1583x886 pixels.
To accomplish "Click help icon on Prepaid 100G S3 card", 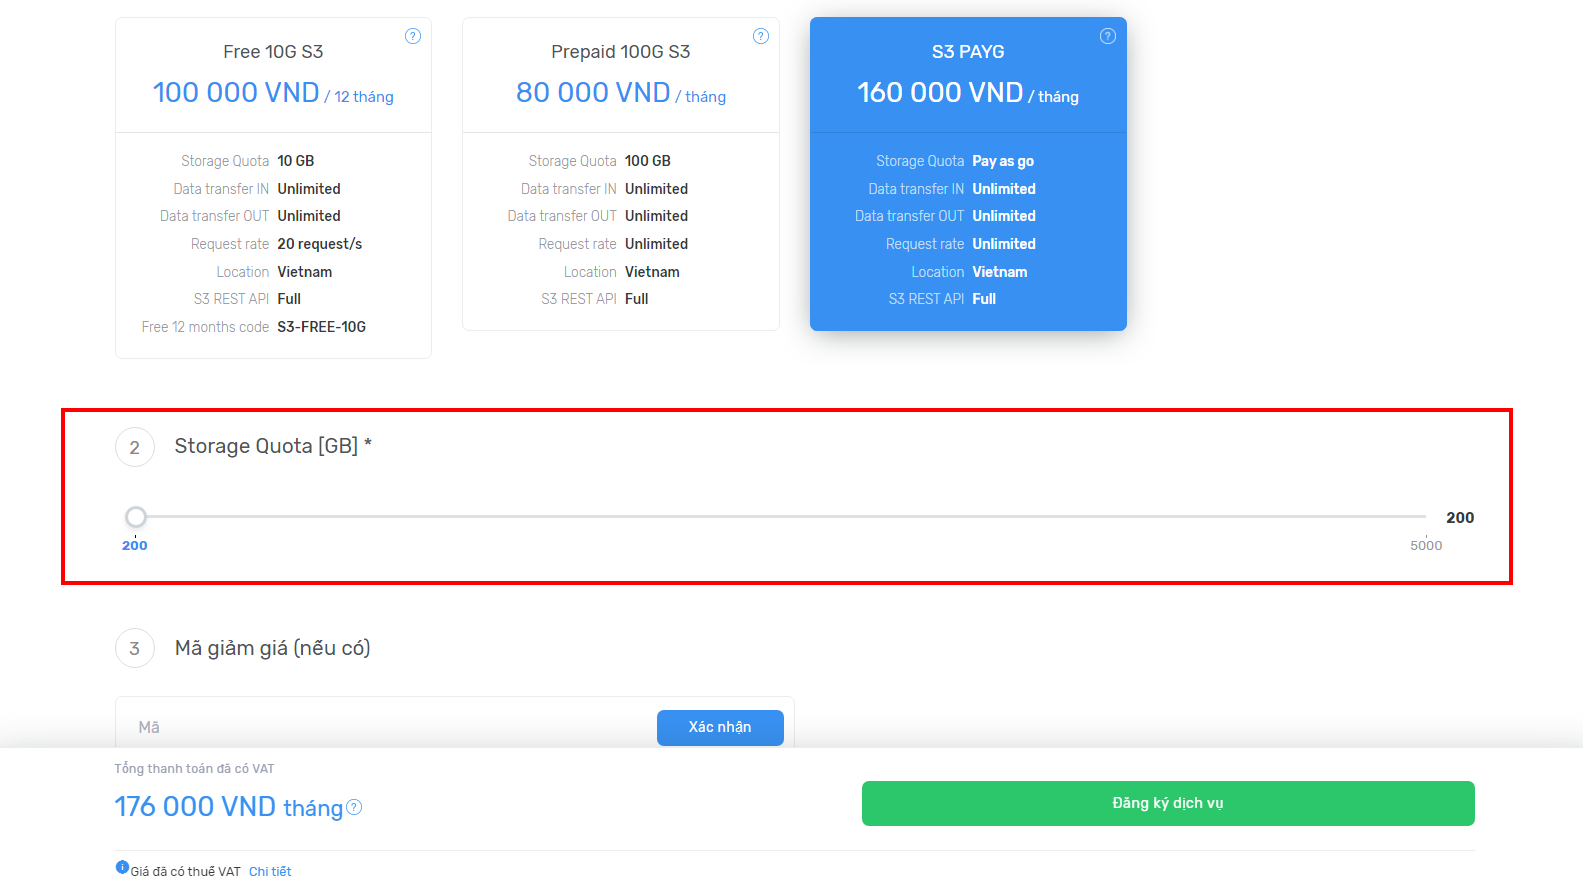I will coord(760,36).
